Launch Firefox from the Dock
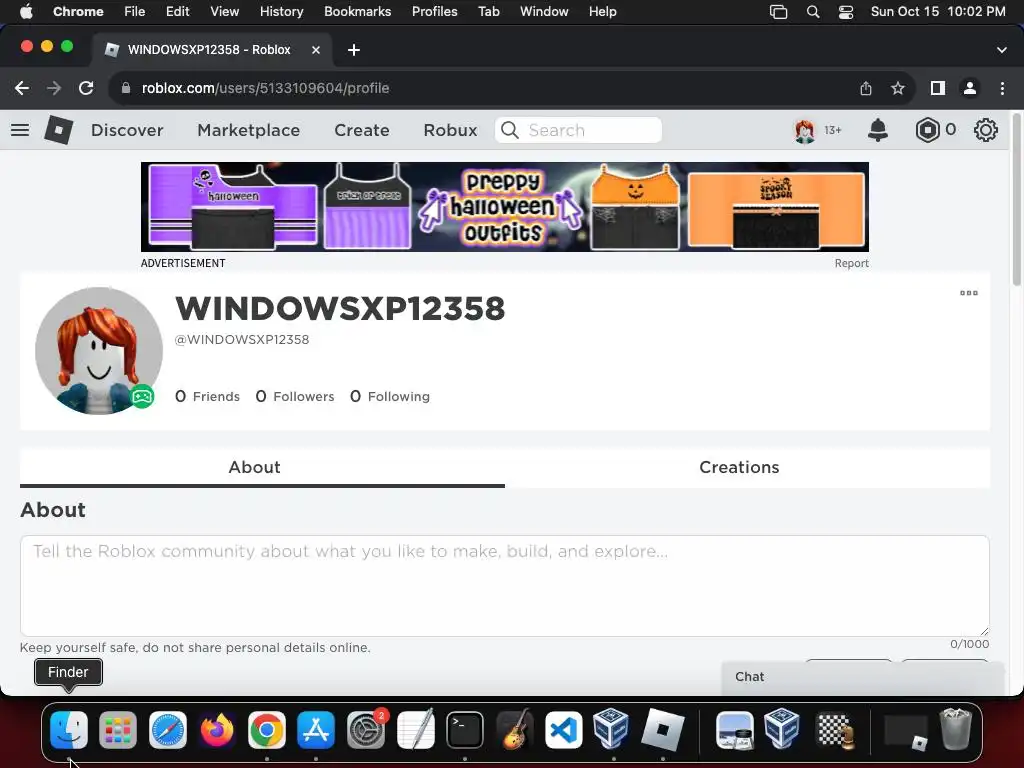1024x768 pixels. click(x=217, y=729)
